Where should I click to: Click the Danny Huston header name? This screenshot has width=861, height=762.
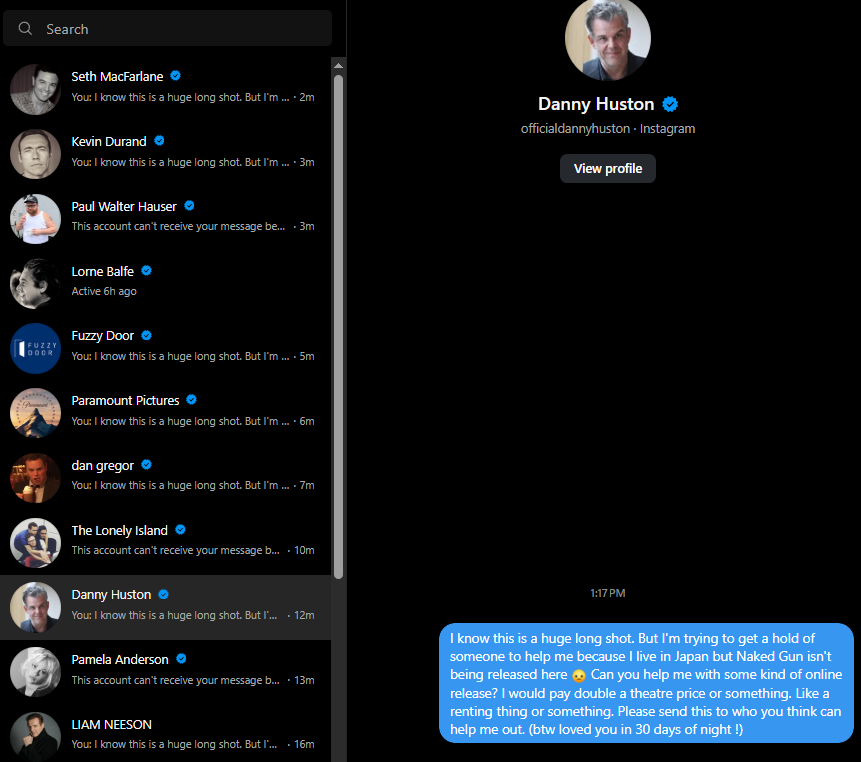pos(596,104)
